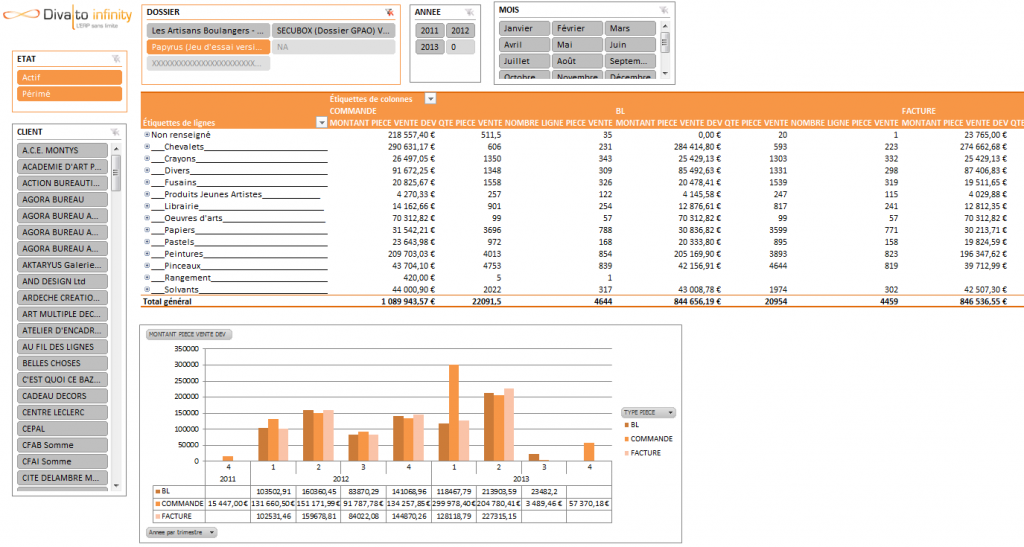Screen dimensions: 1024x547
Task: Toggle Actif state in ETAT slicer
Action: pos(69,77)
